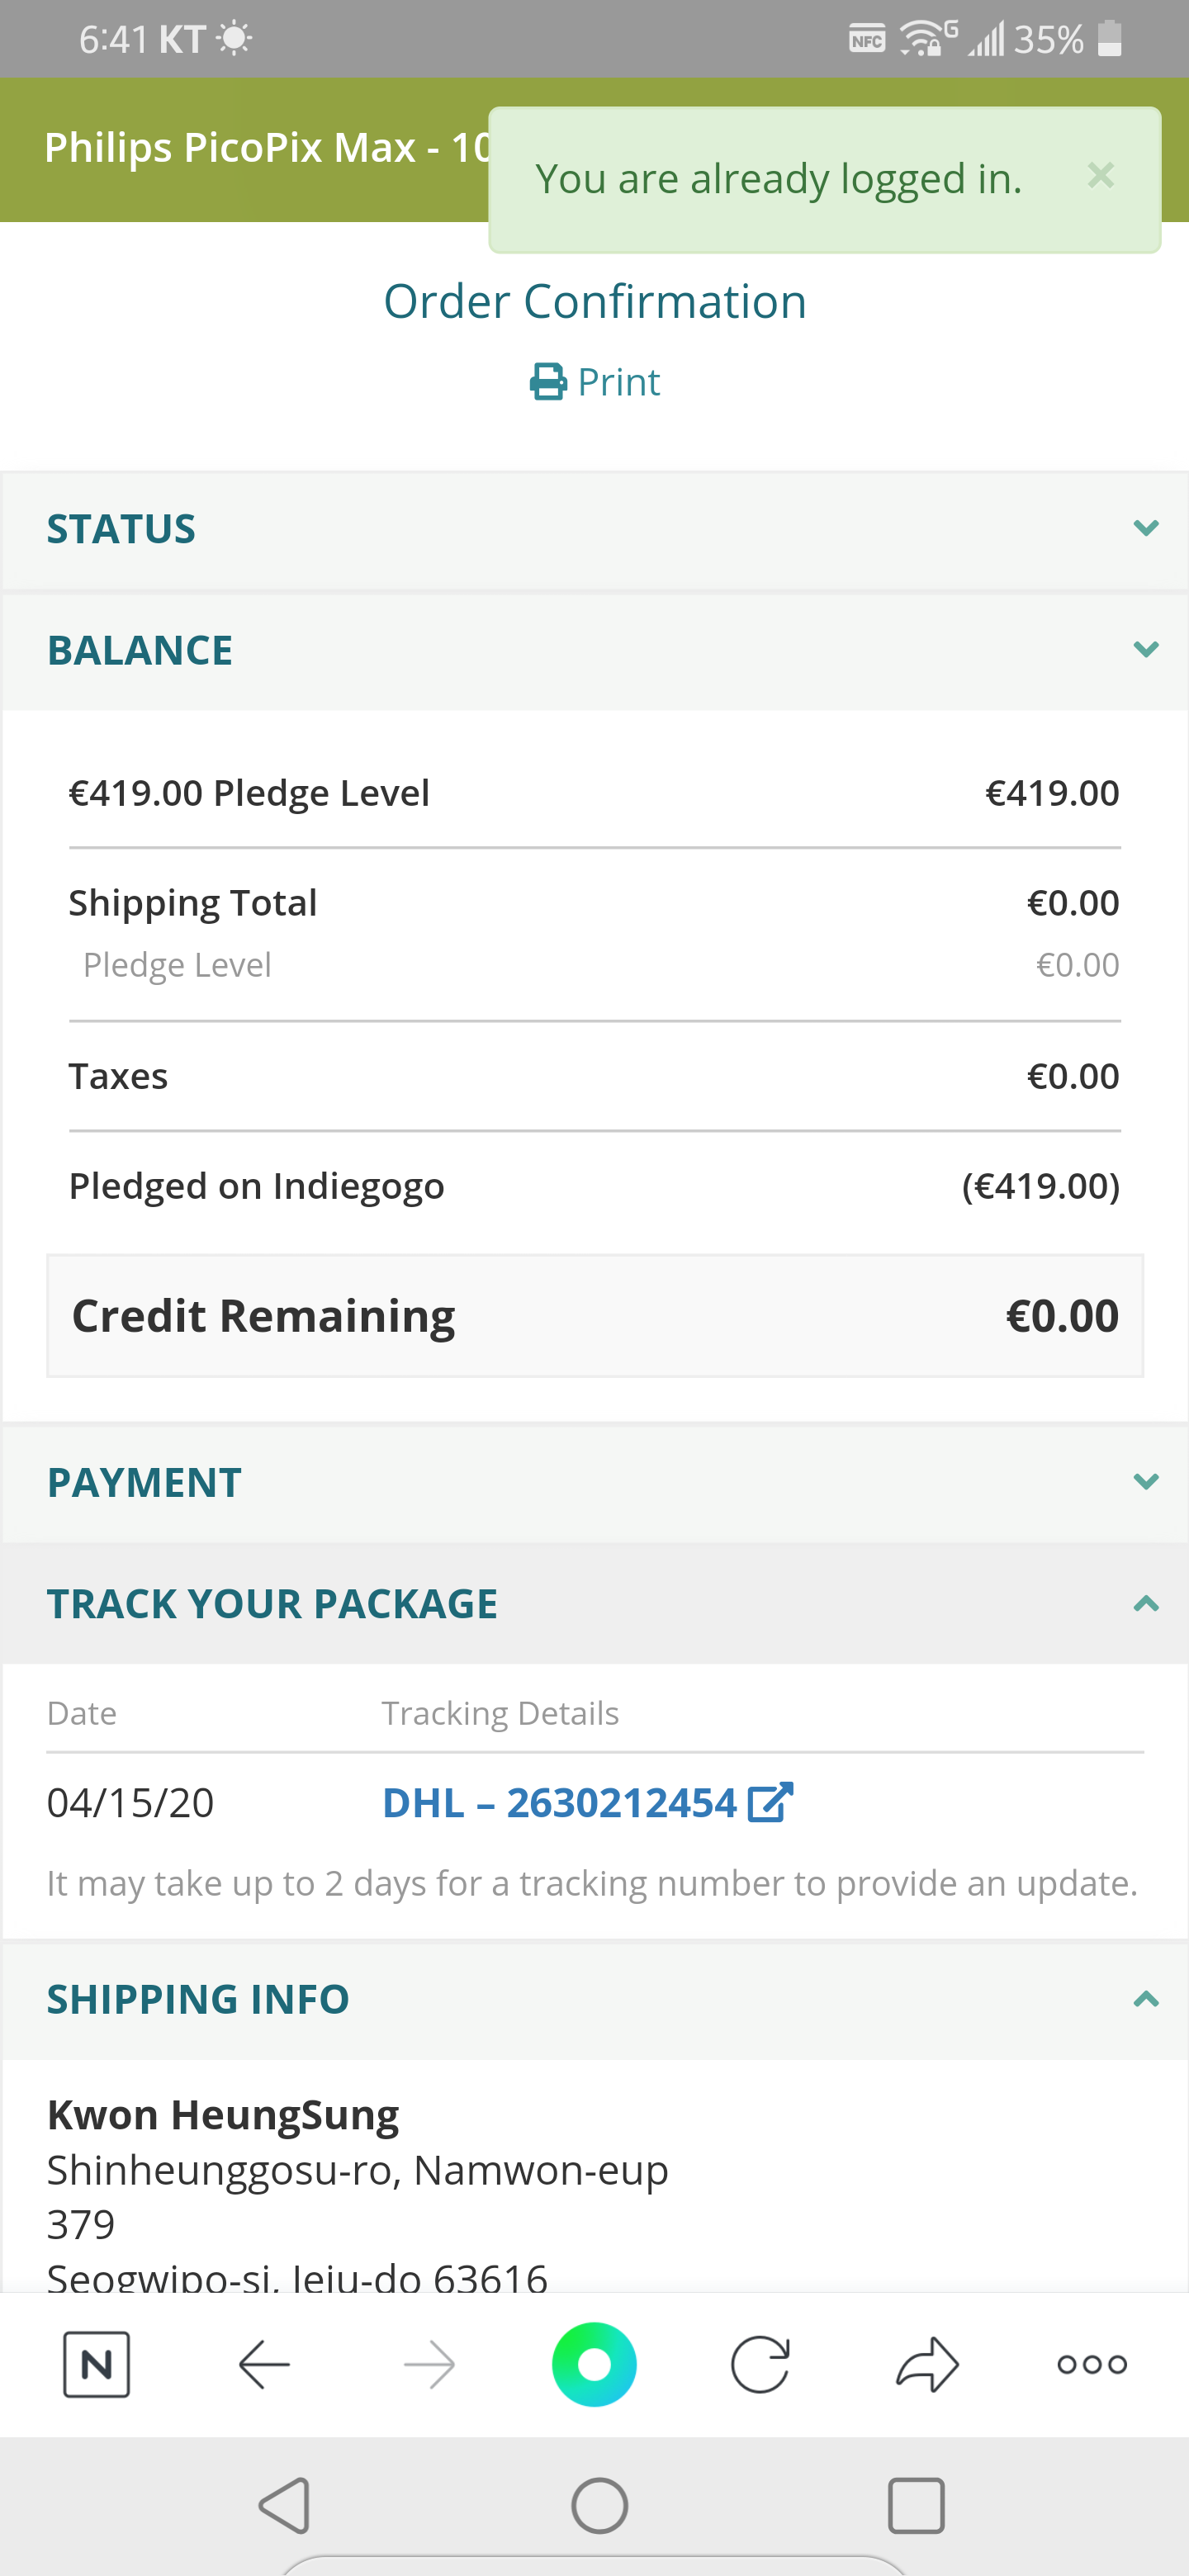Expand the STATUS section chevron

pyautogui.click(x=1146, y=528)
